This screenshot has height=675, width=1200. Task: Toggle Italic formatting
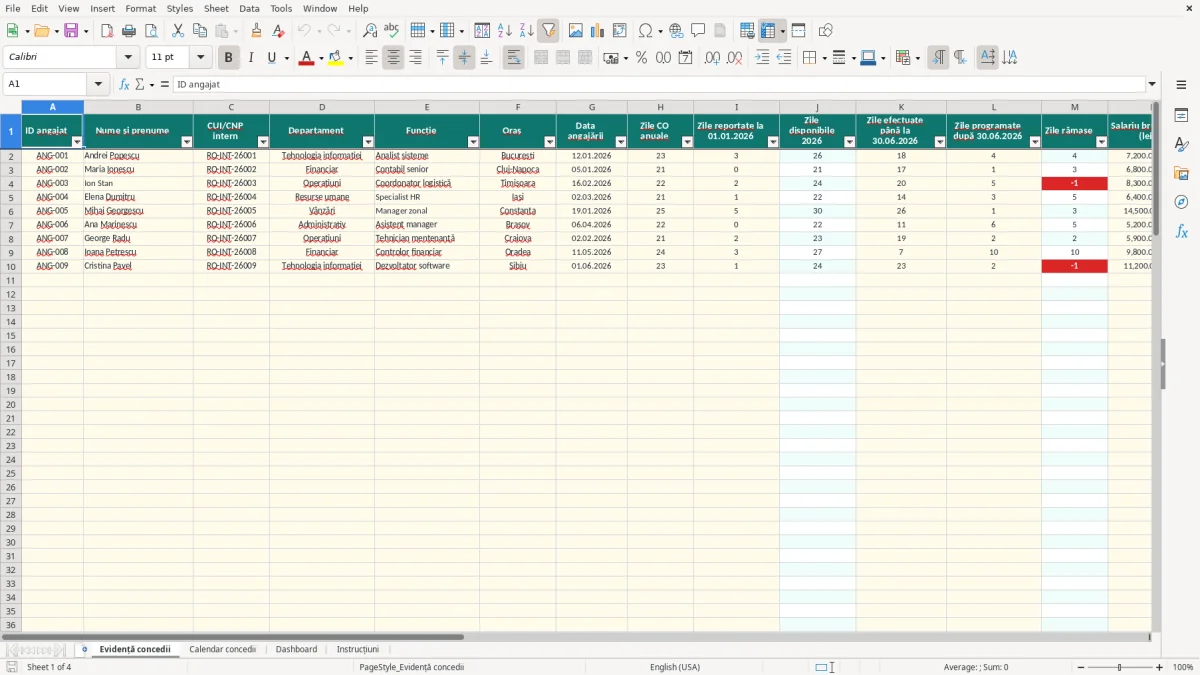pos(251,58)
